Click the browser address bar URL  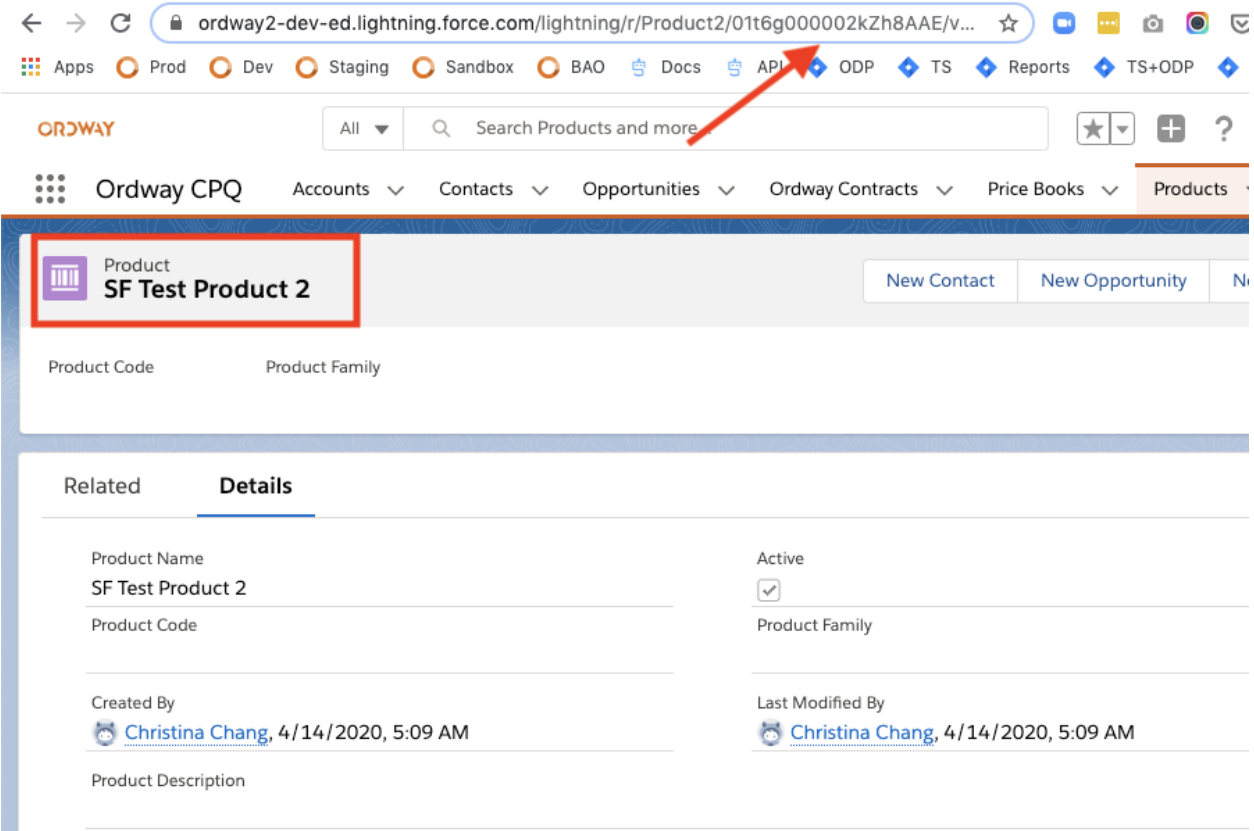[585, 23]
